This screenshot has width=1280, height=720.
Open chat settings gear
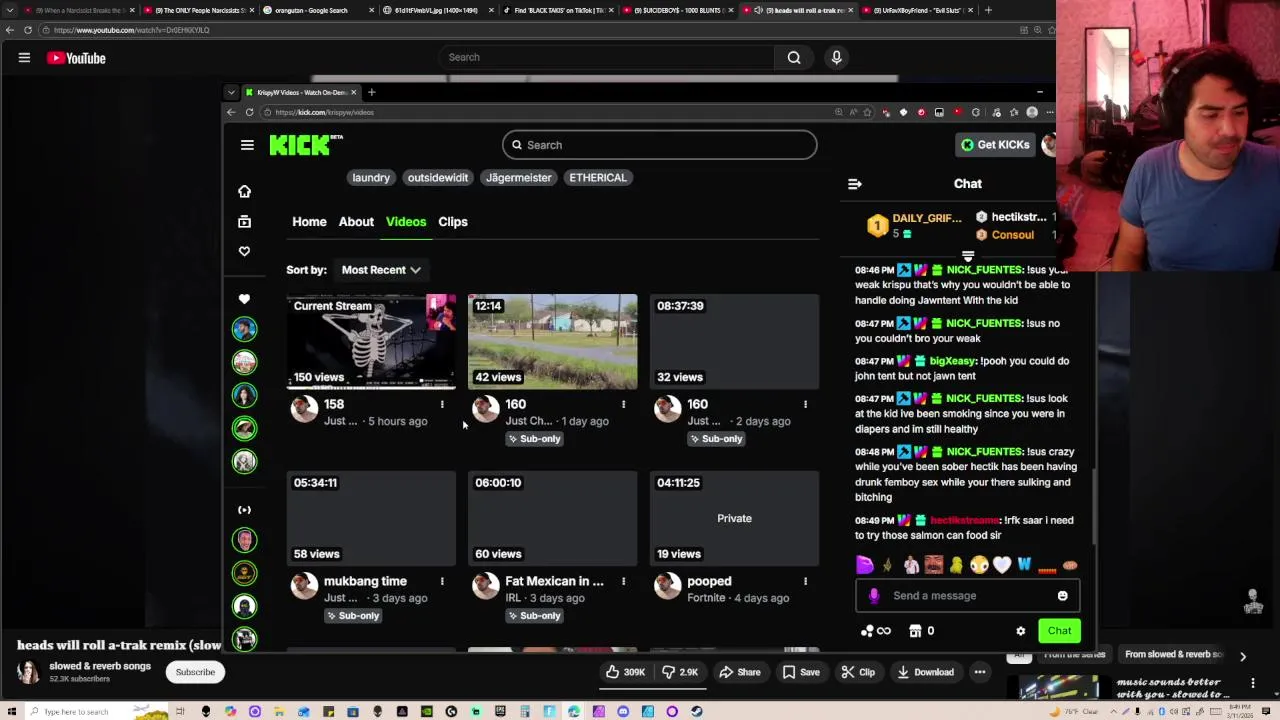1020,631
